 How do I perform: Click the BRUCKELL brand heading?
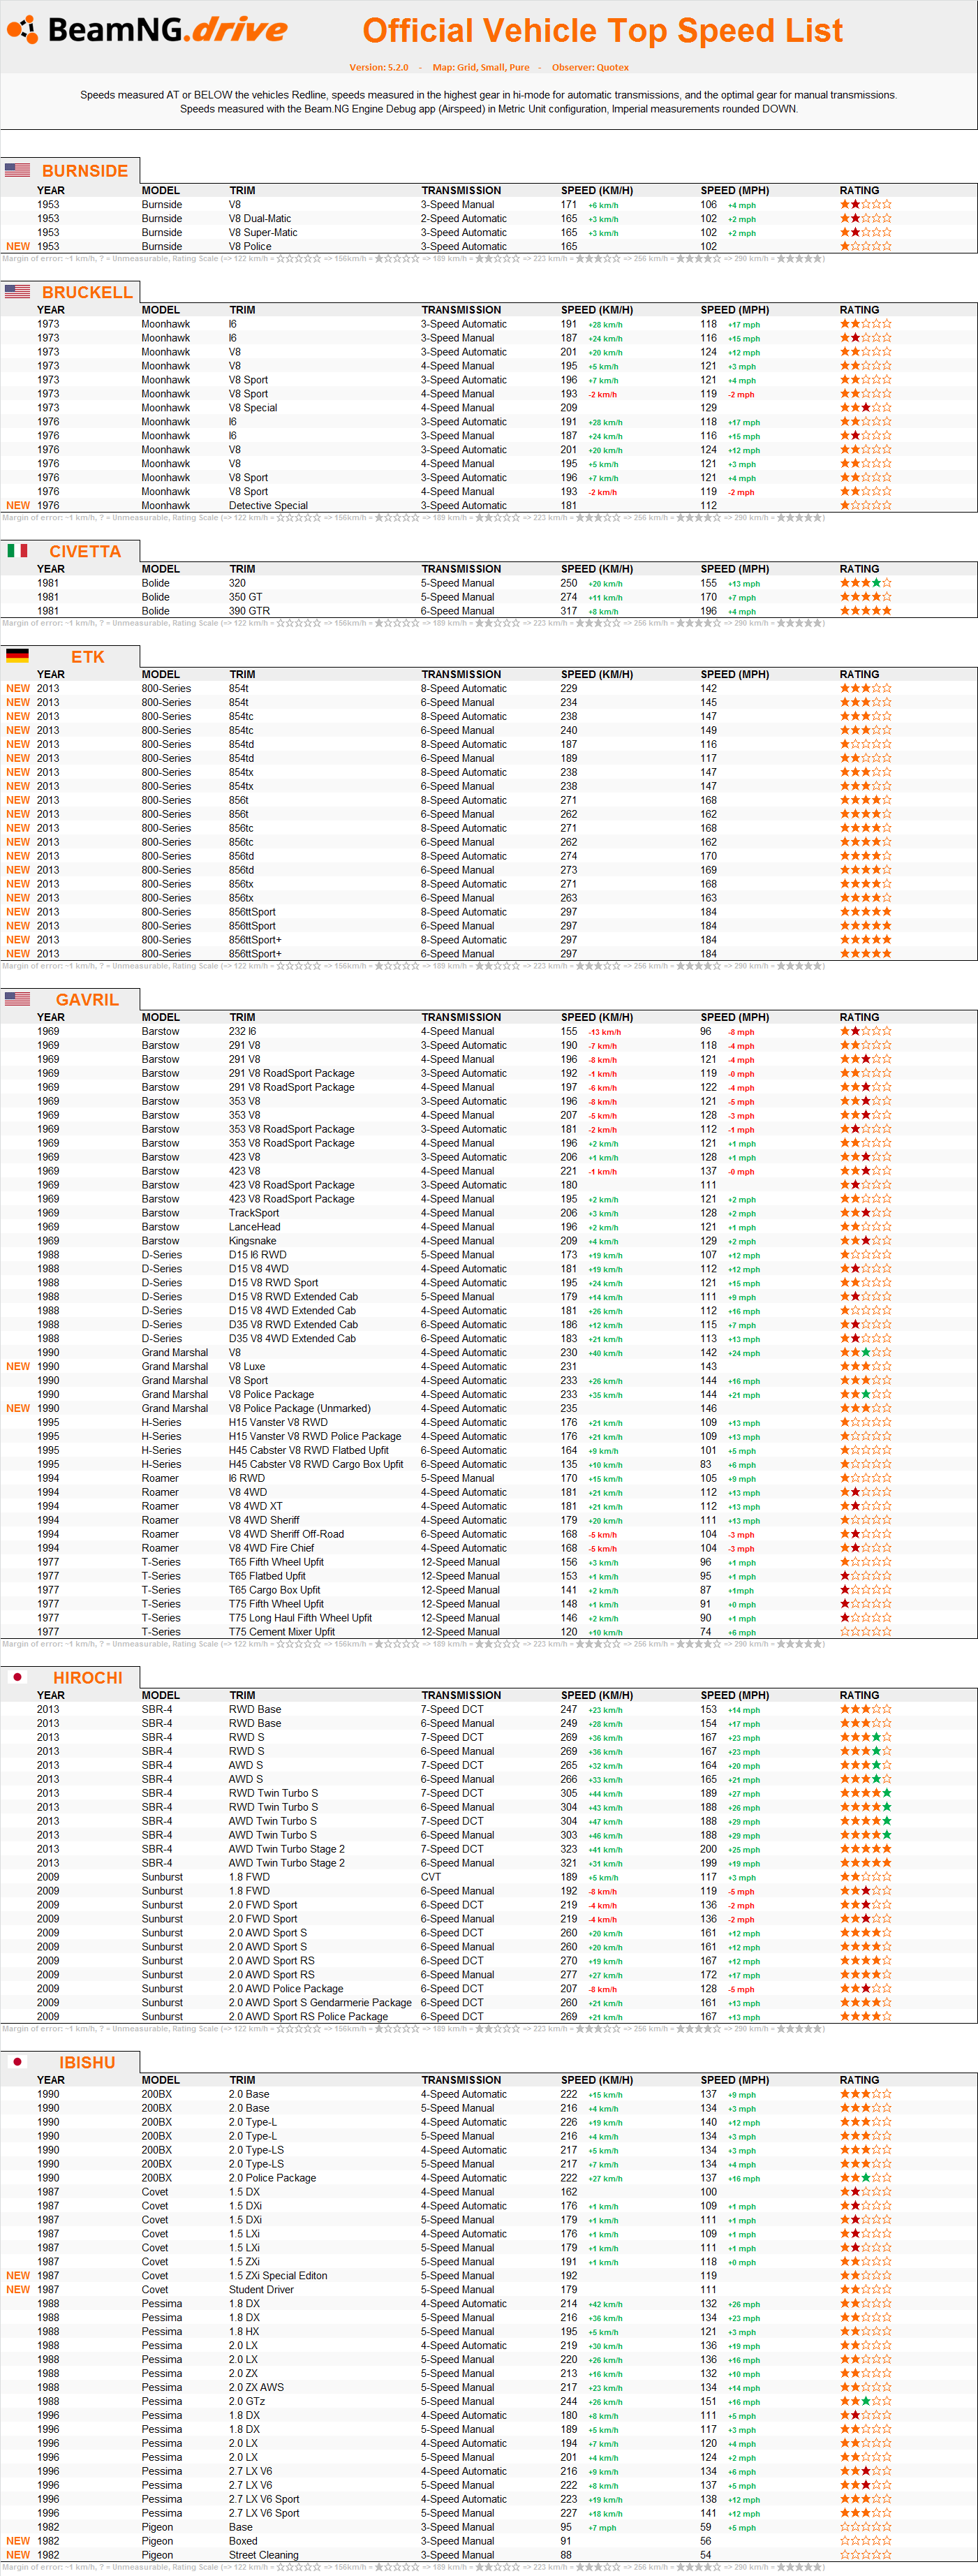pyautogui.click(x=87, y=292)
